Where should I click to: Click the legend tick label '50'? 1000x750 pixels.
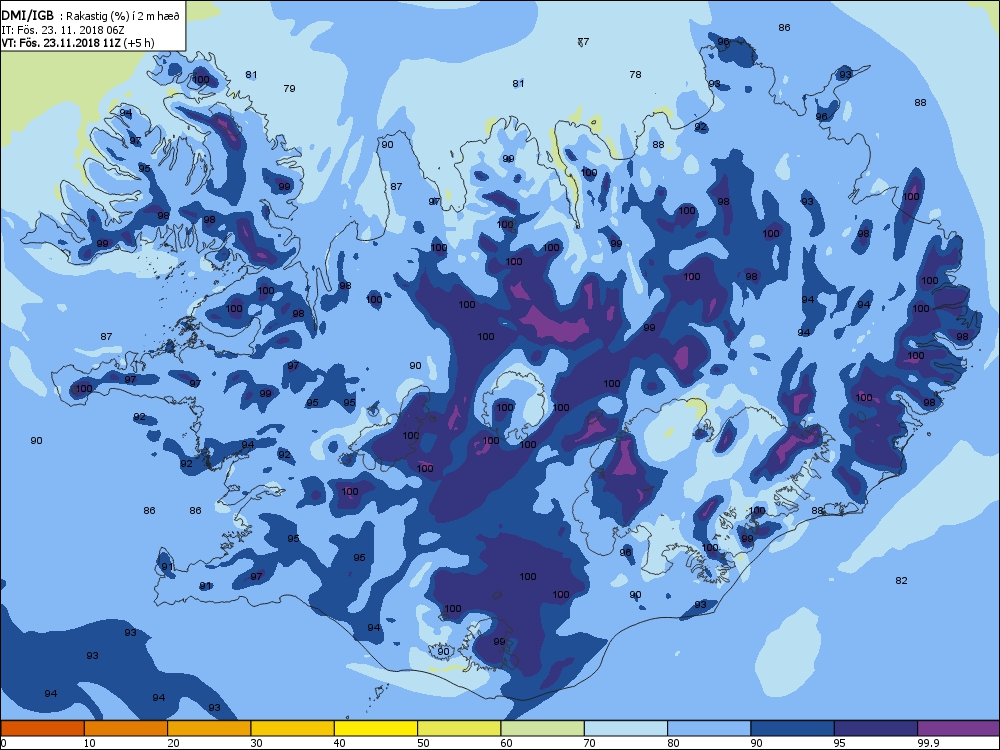[x=423, y=743]
